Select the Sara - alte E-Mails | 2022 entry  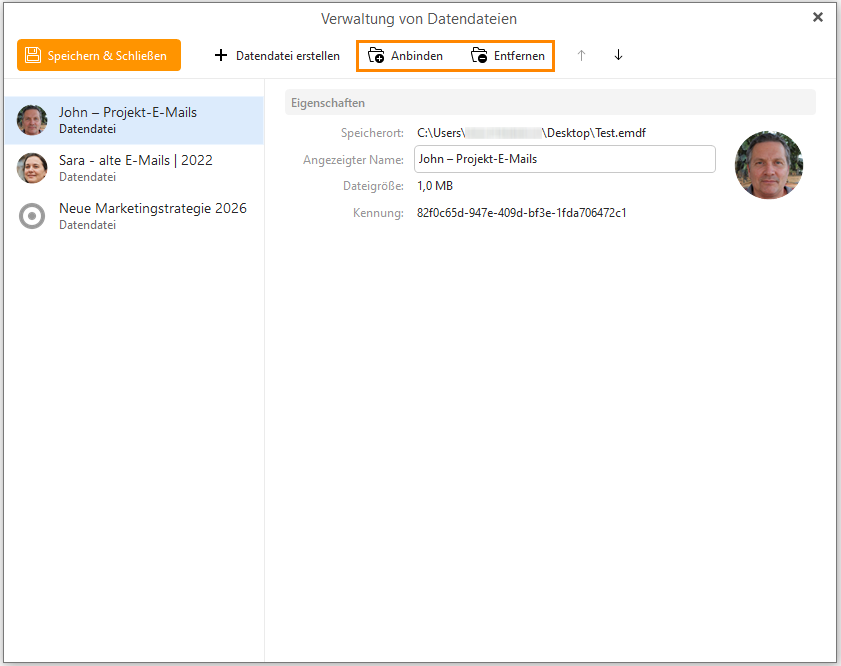point(135,161)
